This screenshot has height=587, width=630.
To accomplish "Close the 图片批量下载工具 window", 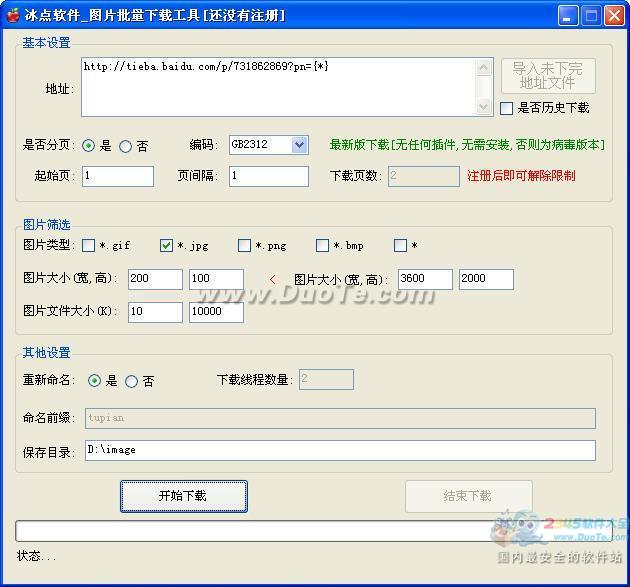I will pyautogui.click(x=614, y=16).
